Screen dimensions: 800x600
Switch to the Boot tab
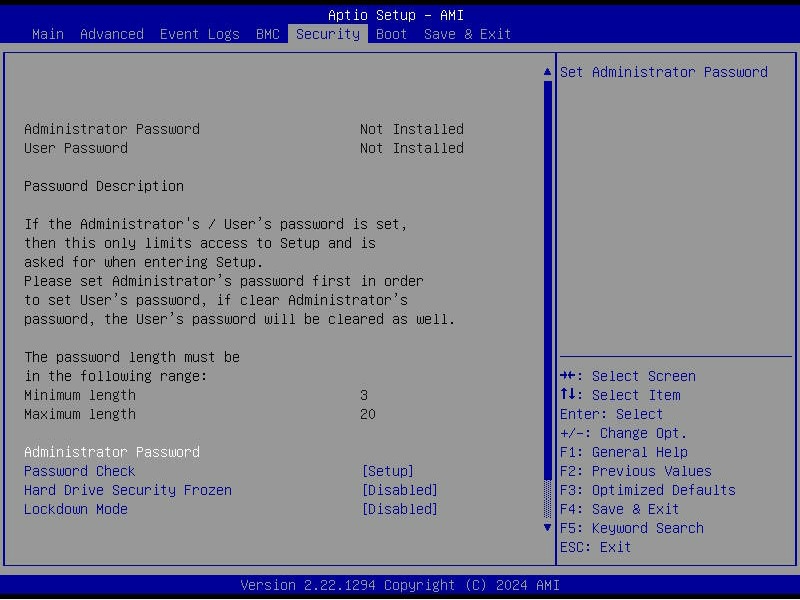391,33
